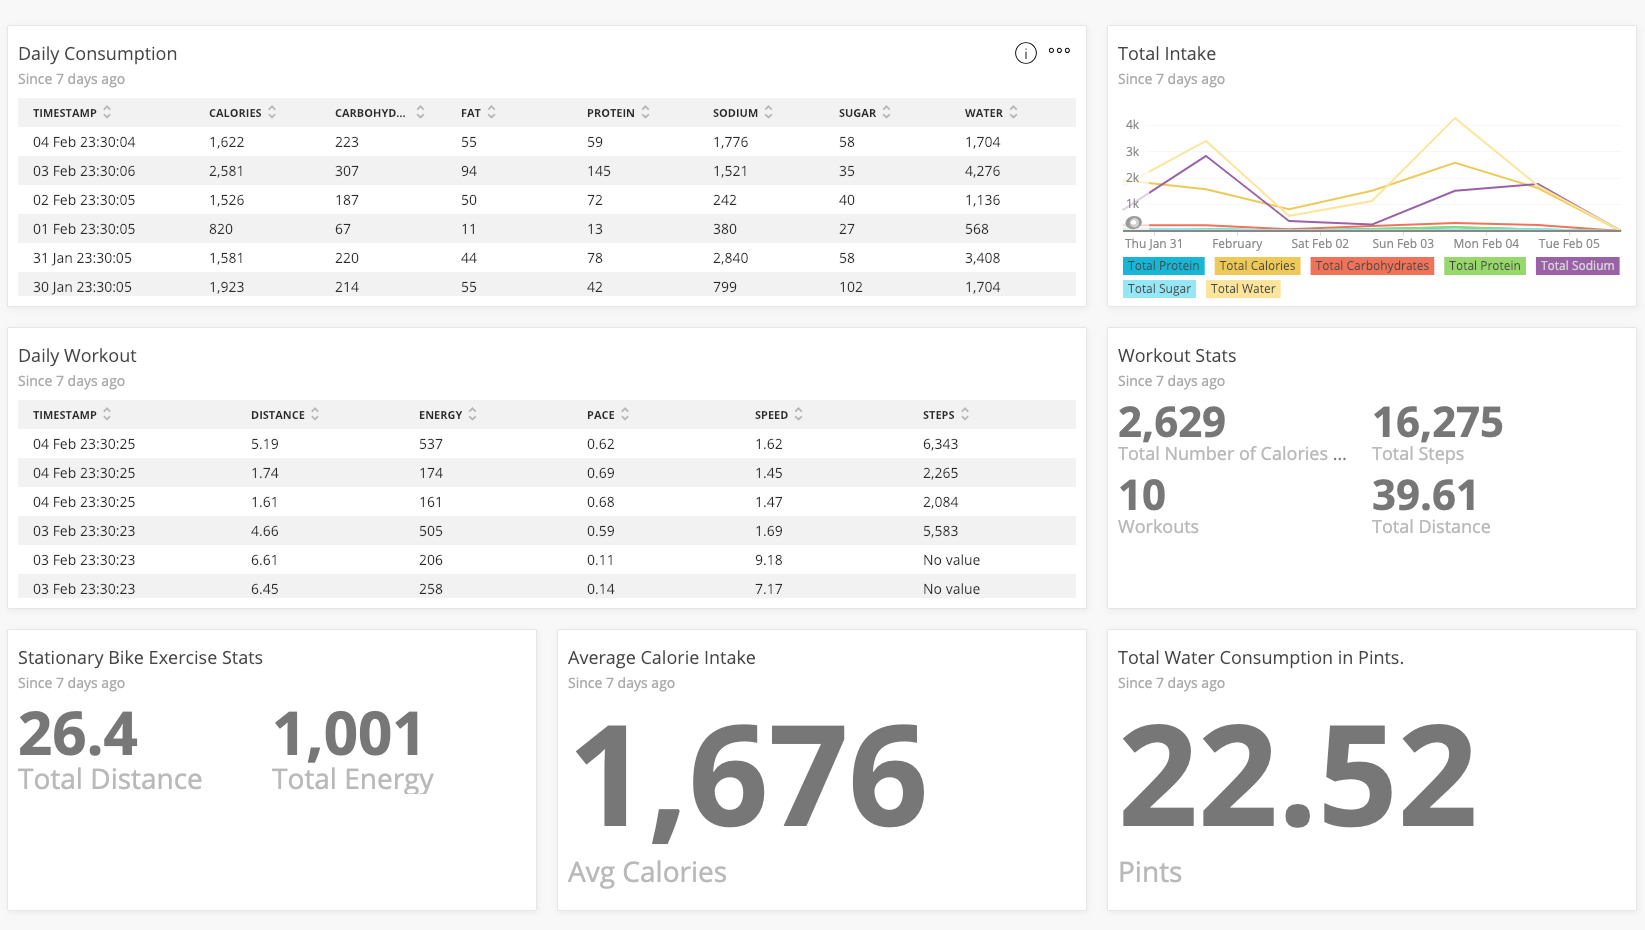Click 02 Feb 23:30:05 timestamp cell
This screenshot has width=1645, height=930.
tap(84, 200)
